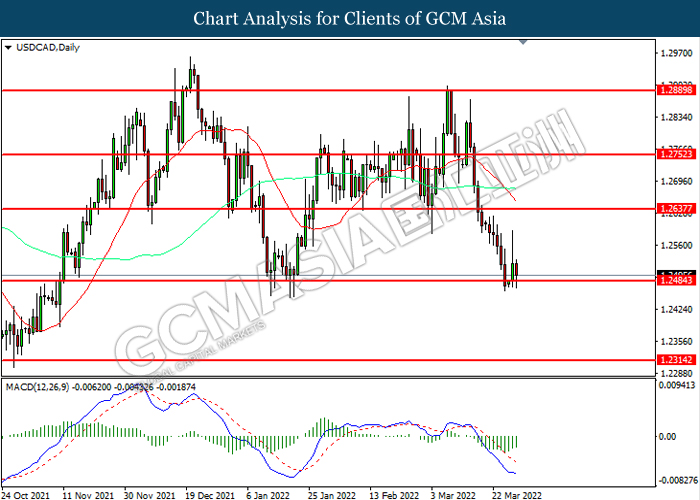Click the chart shift triangle marker

coord(523,42)
